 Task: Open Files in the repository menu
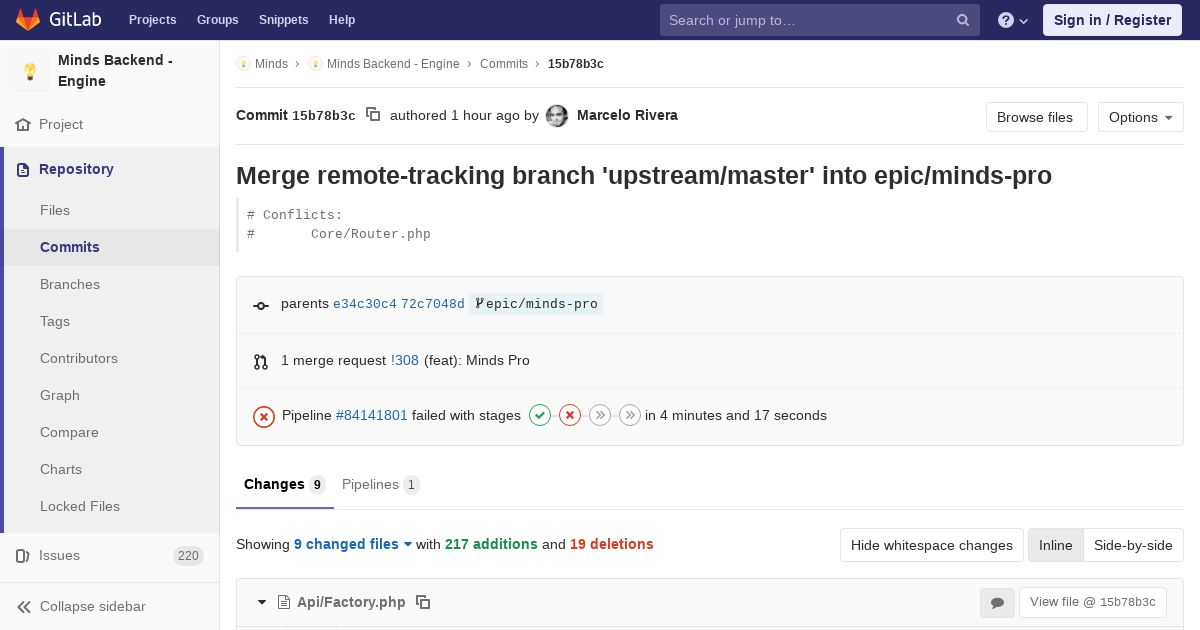click(x=55, y=210)
